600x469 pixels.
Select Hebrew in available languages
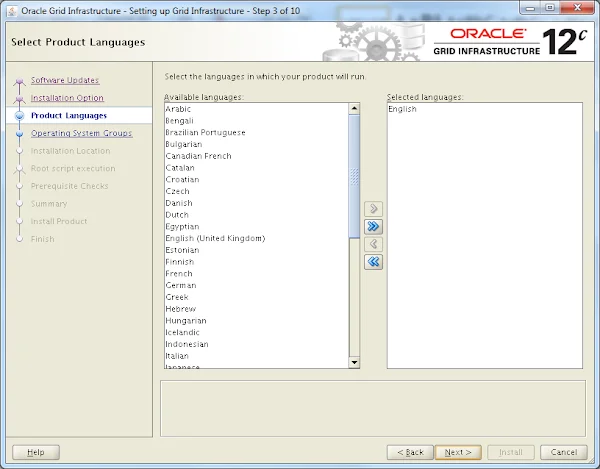[x=256, y=309]
